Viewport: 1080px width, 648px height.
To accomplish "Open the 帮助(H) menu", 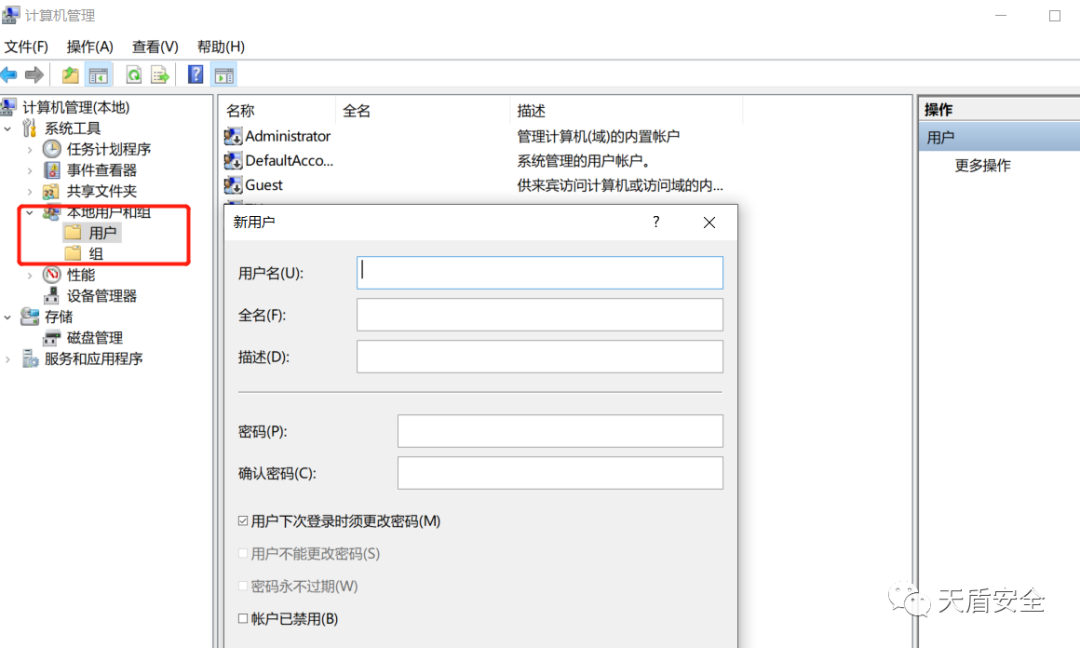I will point(220,47).
